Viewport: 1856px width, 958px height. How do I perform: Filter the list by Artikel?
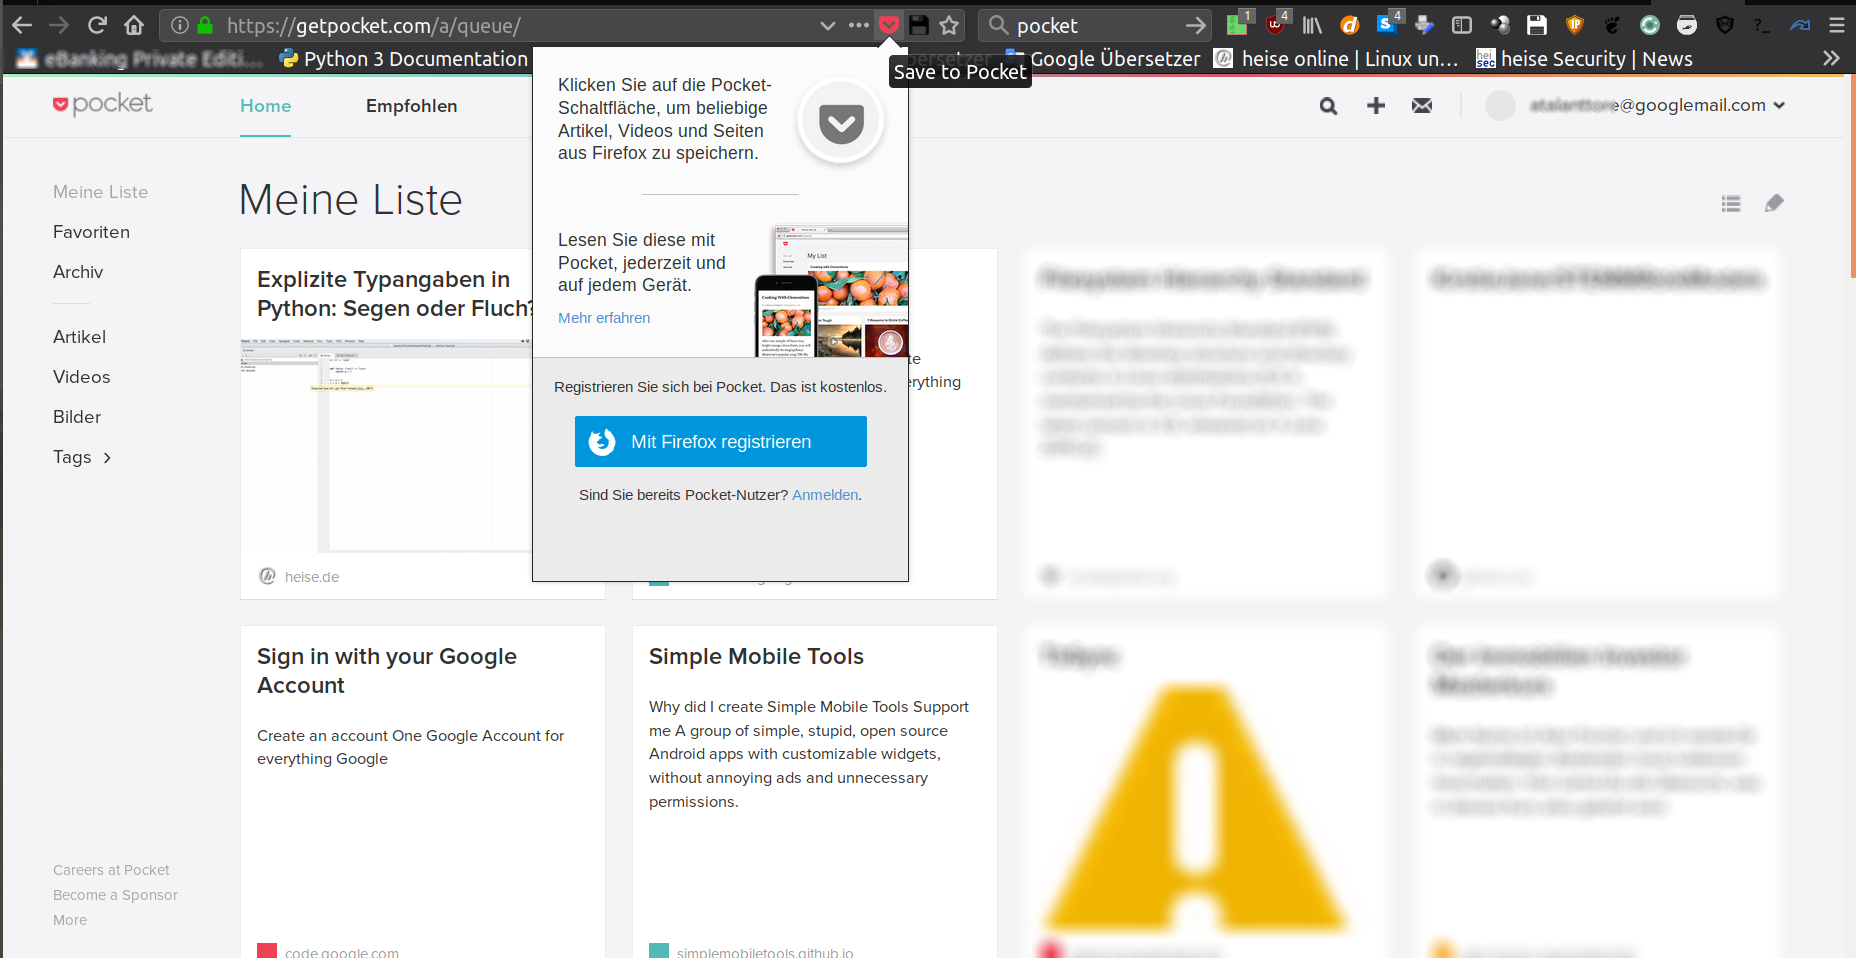[x=79, y=337]
